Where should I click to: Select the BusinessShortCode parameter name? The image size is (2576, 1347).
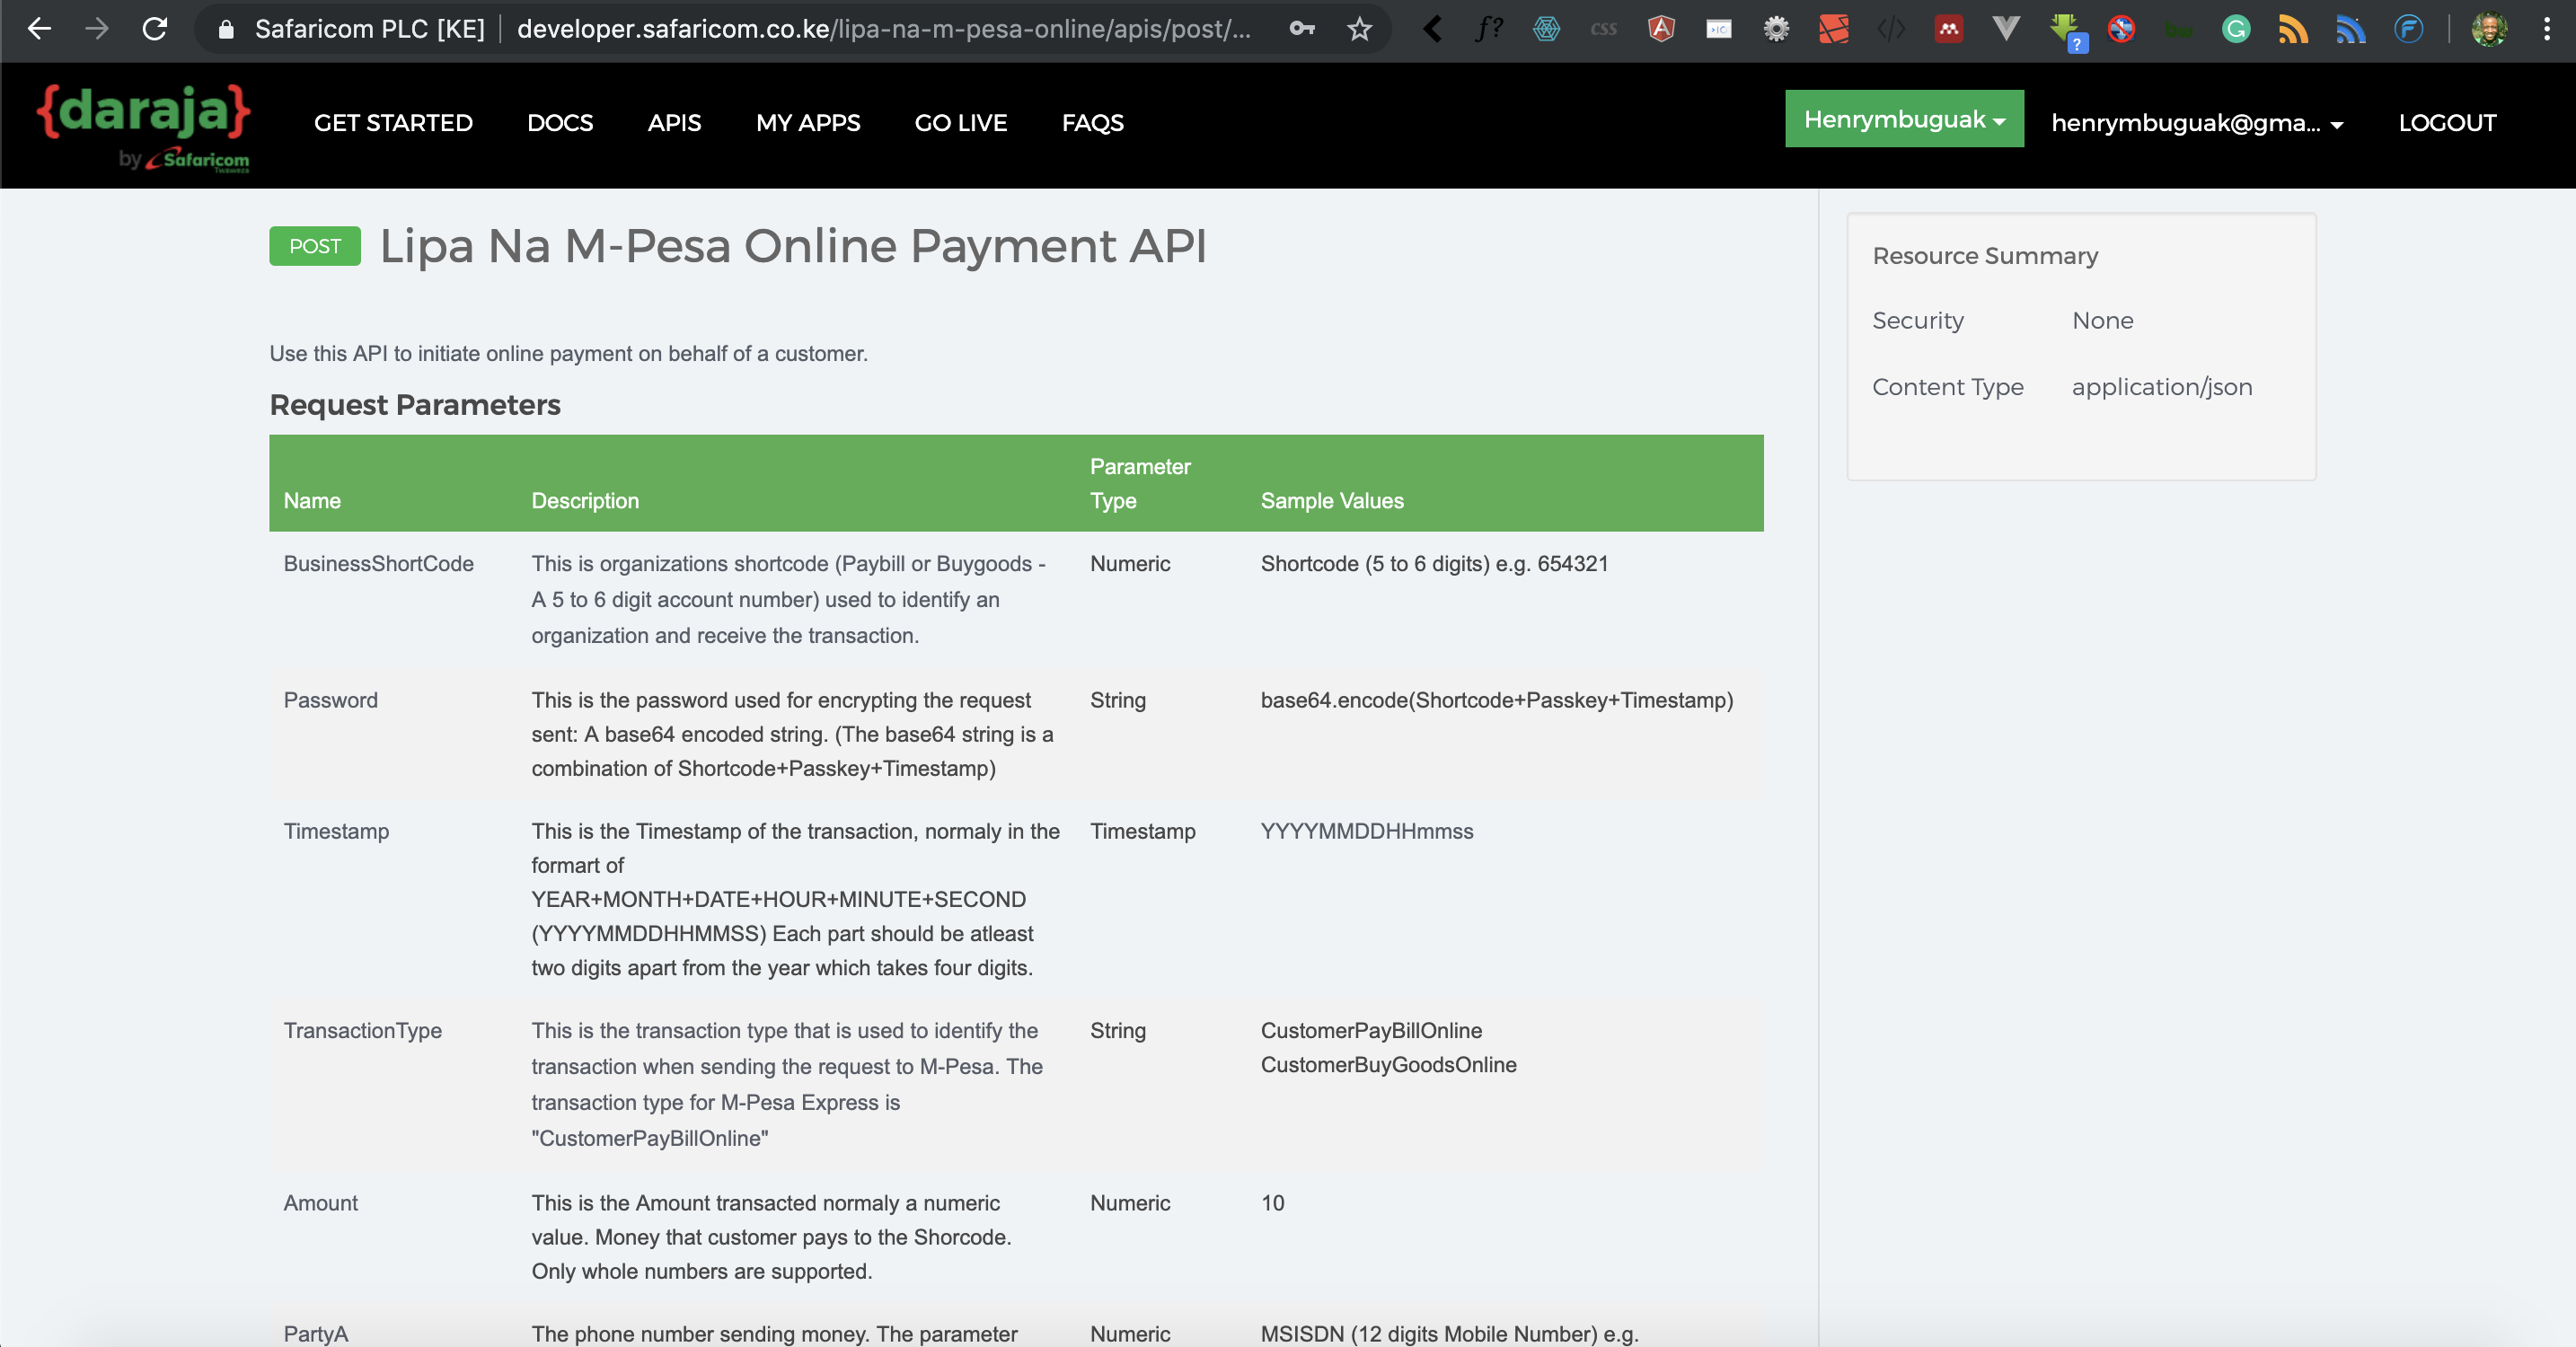tap(378, 564)
